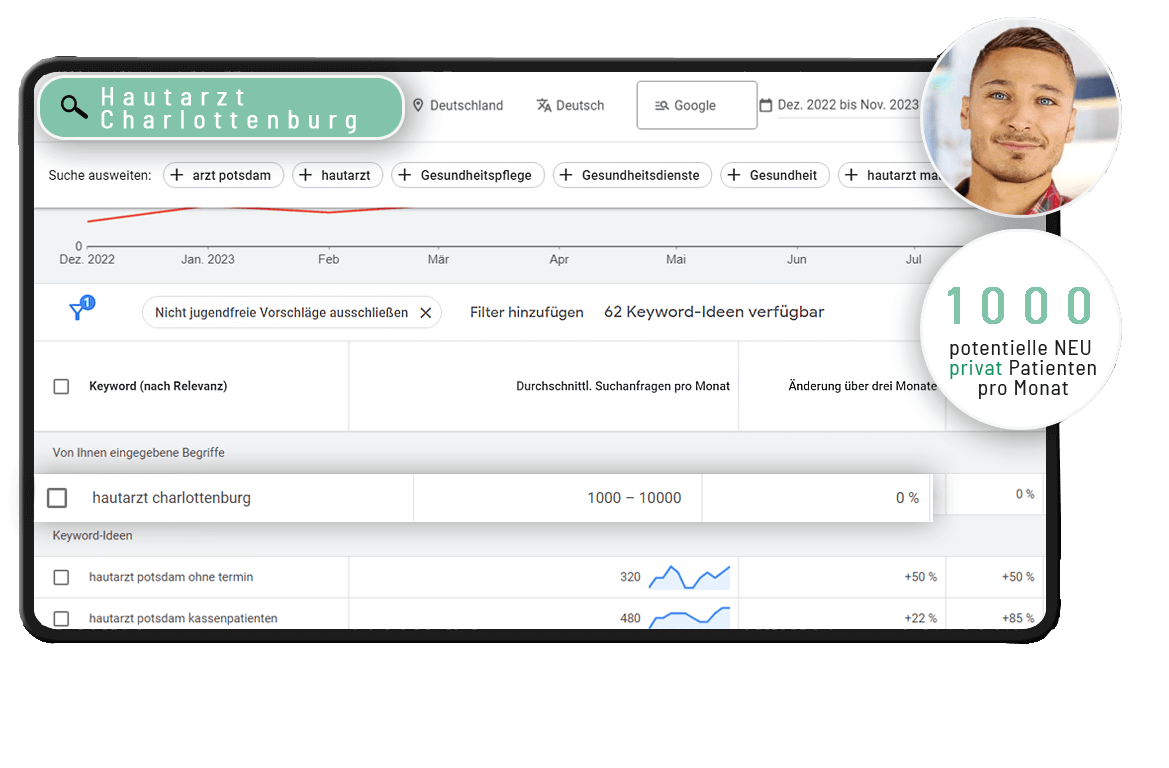The image size is (1169, 768).
Task: Toggle 'hautarzt potsdam kassenpatienten' checkbox
Action: [61, 618]
